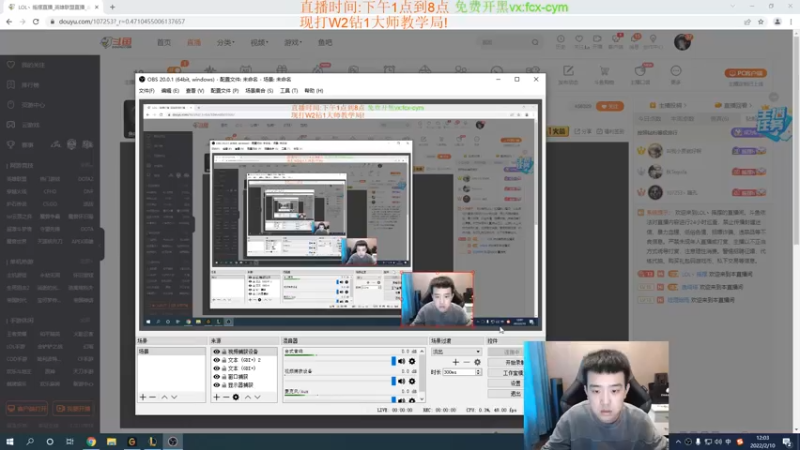Open 视频捕获设备 mixer channel gear settings
Viewport: 800px width, 450px height.
click(x=412, y=381)
